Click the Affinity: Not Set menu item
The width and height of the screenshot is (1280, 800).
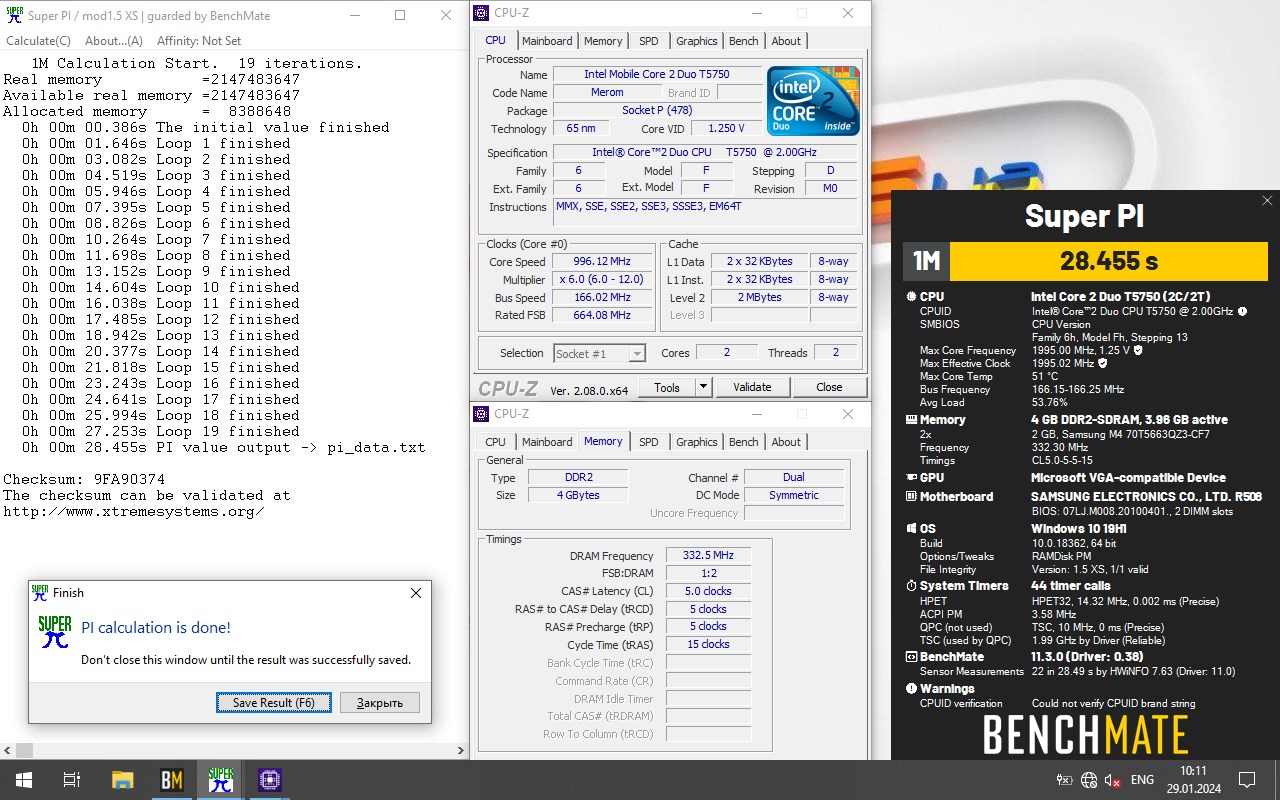[x=199, y=41]
